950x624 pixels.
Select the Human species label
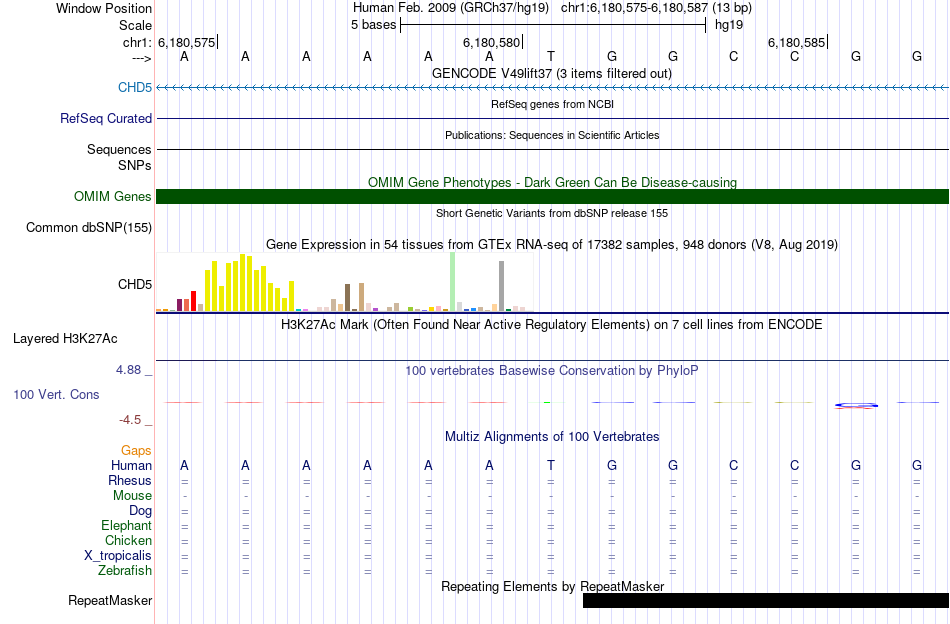pyautogui.click(x=131, y=465)
